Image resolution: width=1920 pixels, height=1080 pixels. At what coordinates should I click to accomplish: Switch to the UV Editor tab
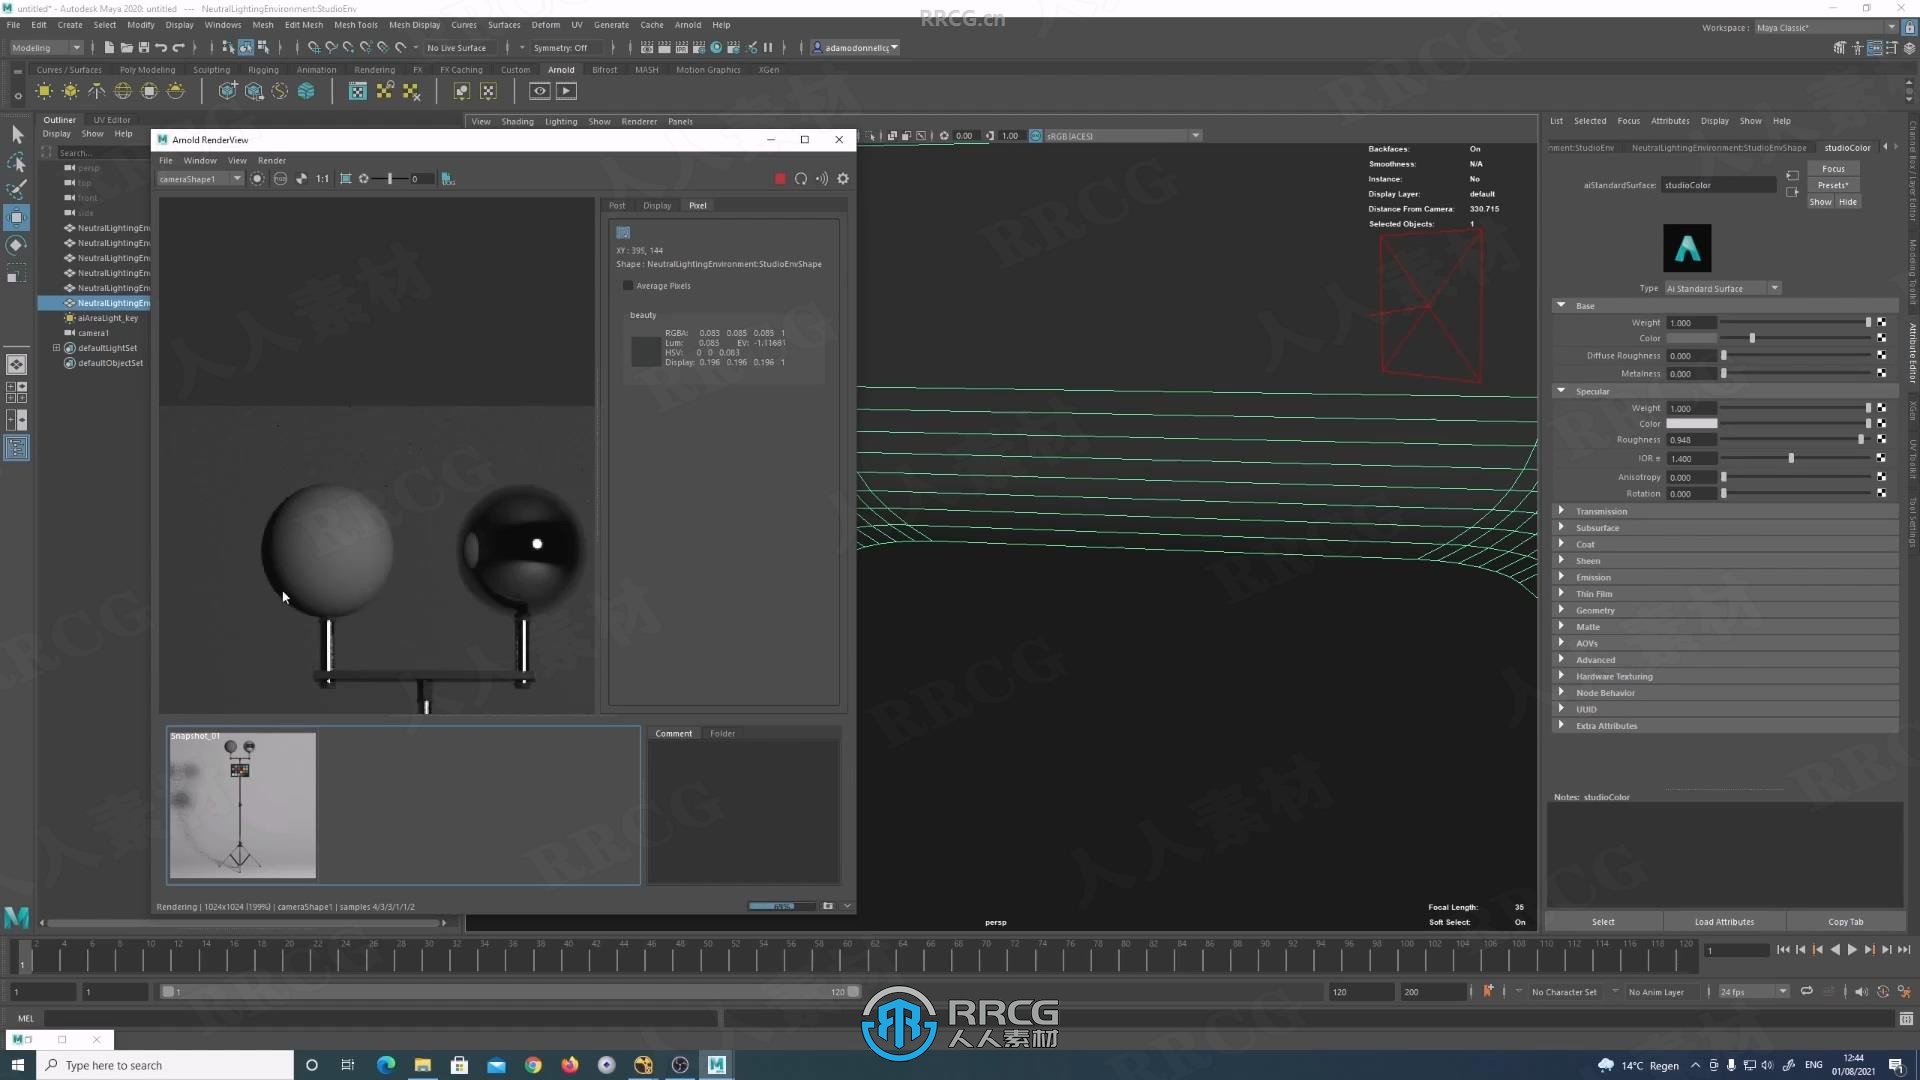112,119
